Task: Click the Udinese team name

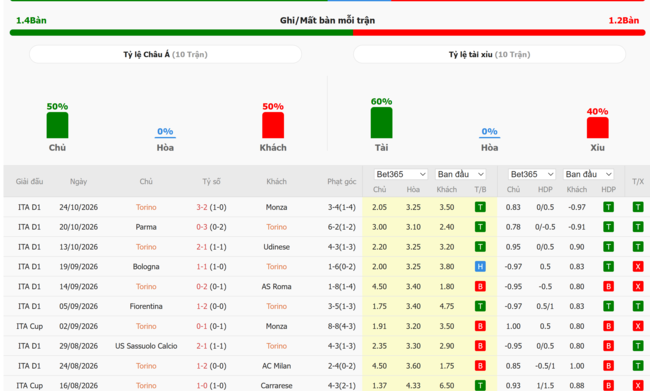Action: pos(276,247)
